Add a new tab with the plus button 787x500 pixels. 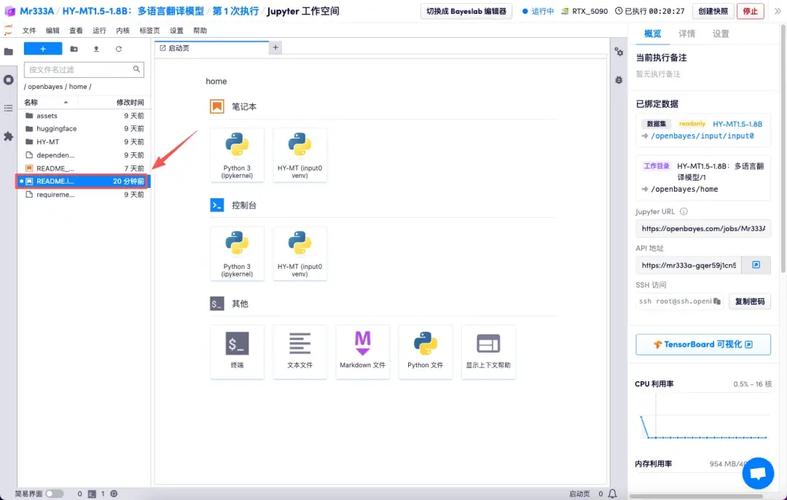(275, 48)
